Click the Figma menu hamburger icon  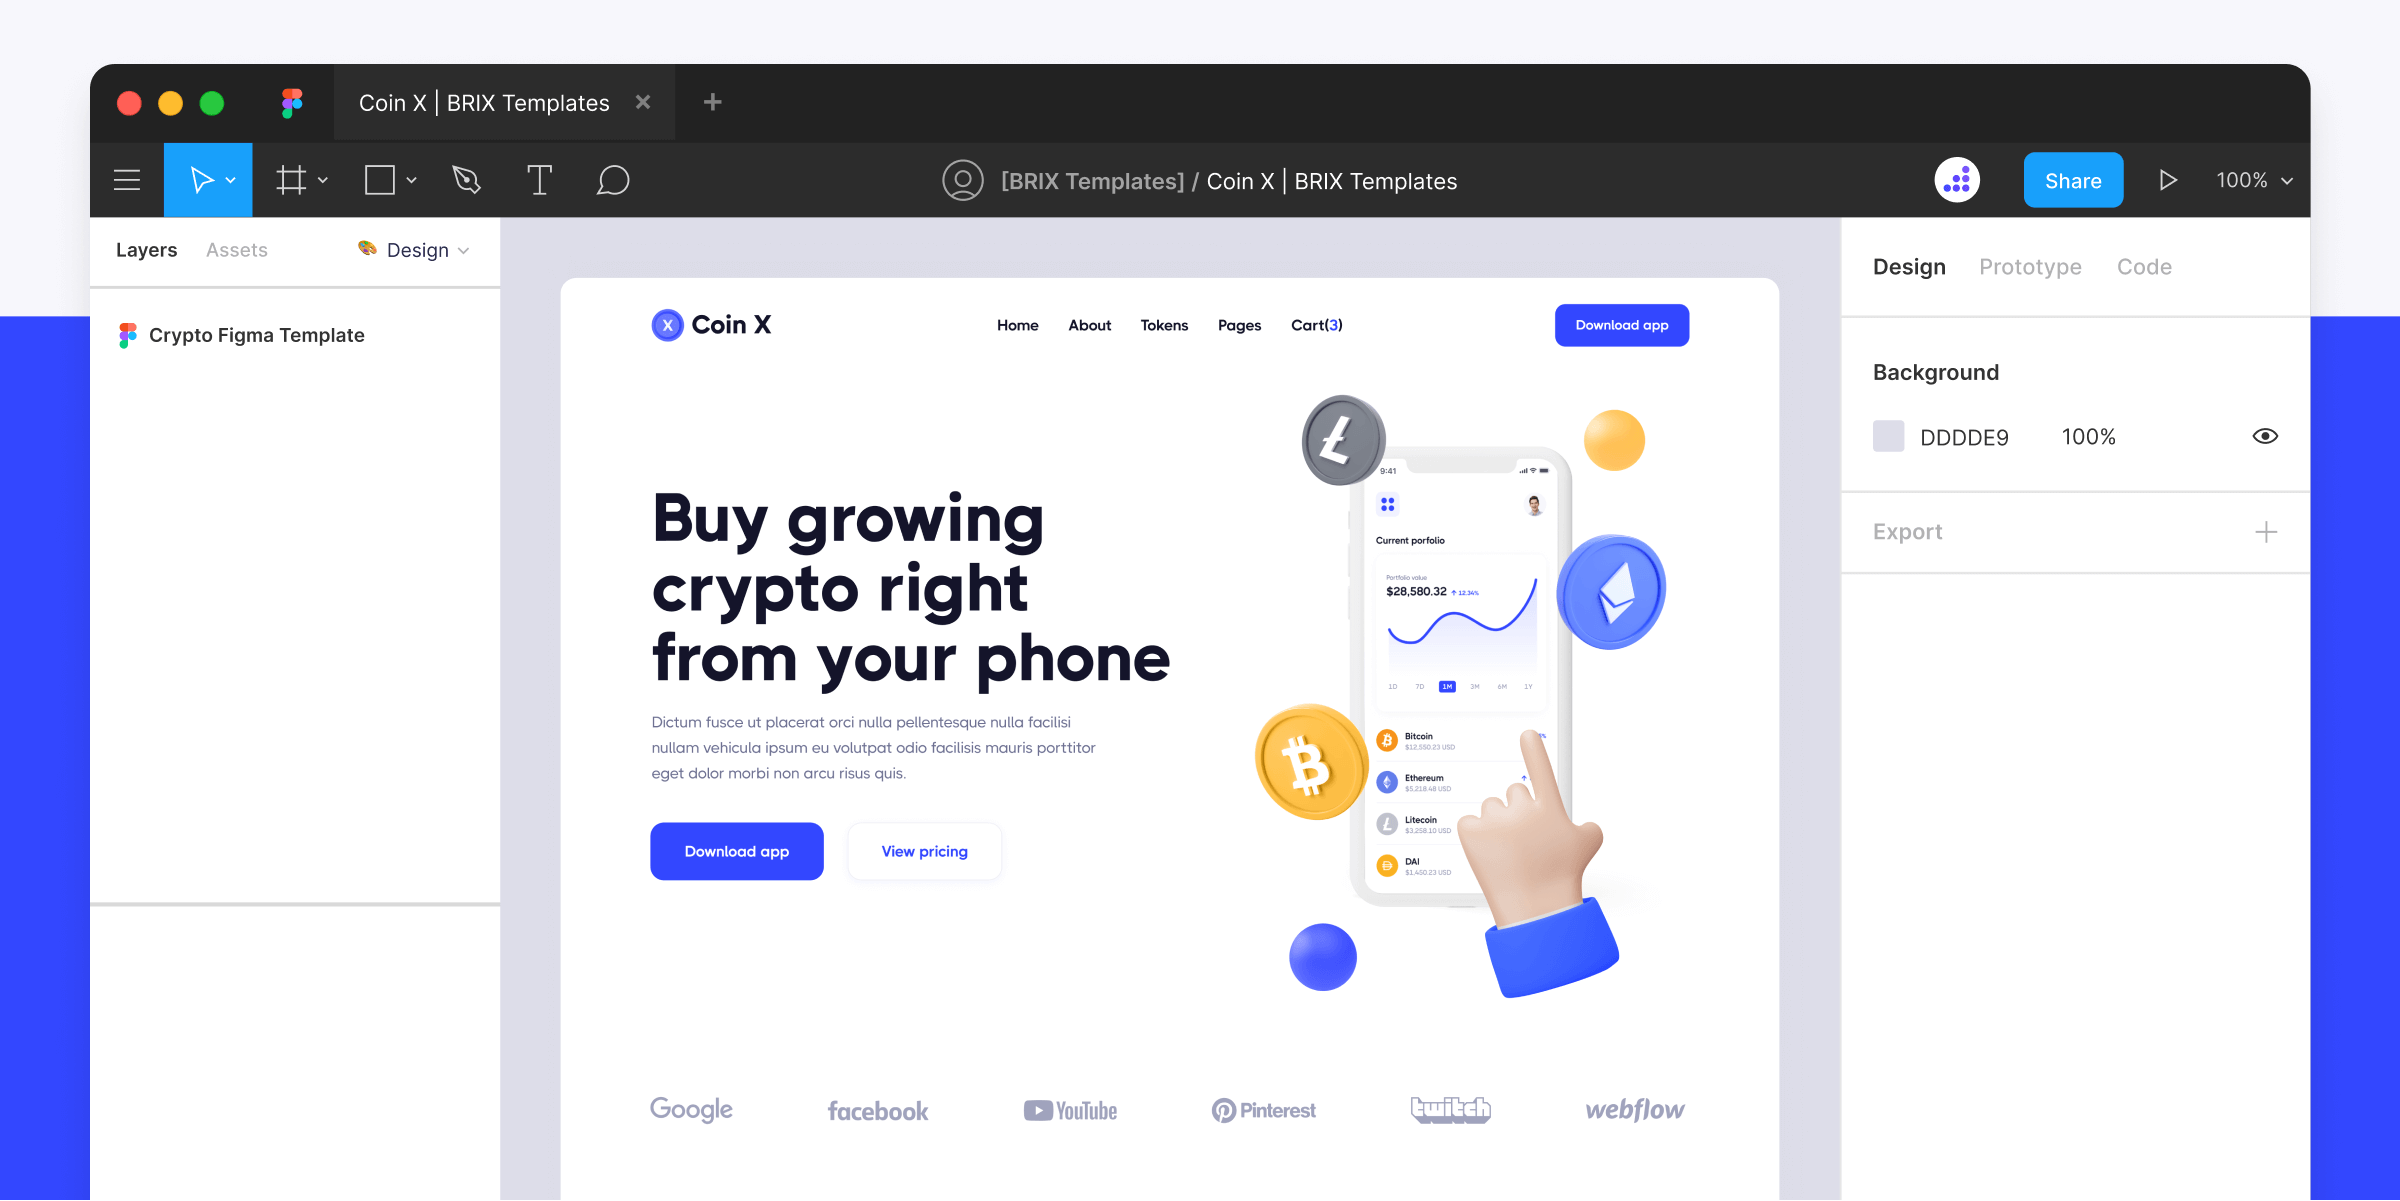click(130, 179)
